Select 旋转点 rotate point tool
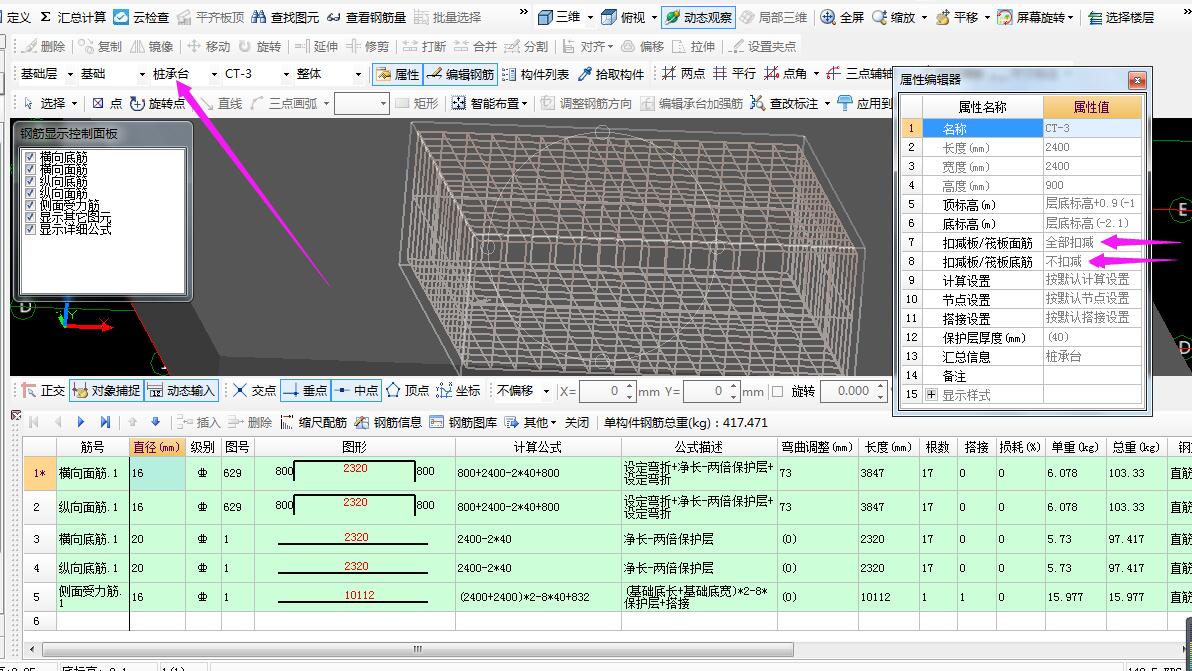Image resolution: width=1192 pixels, height=671 pixels. tap(157, 103)
